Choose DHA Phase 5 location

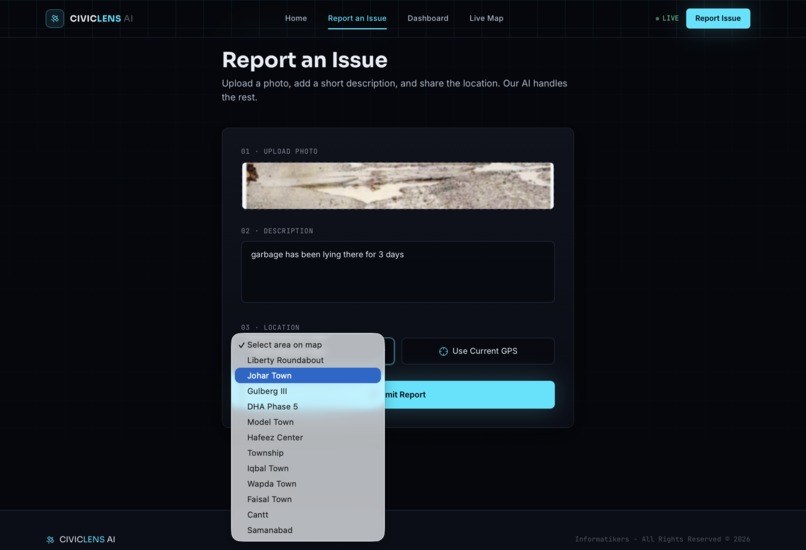307,407
